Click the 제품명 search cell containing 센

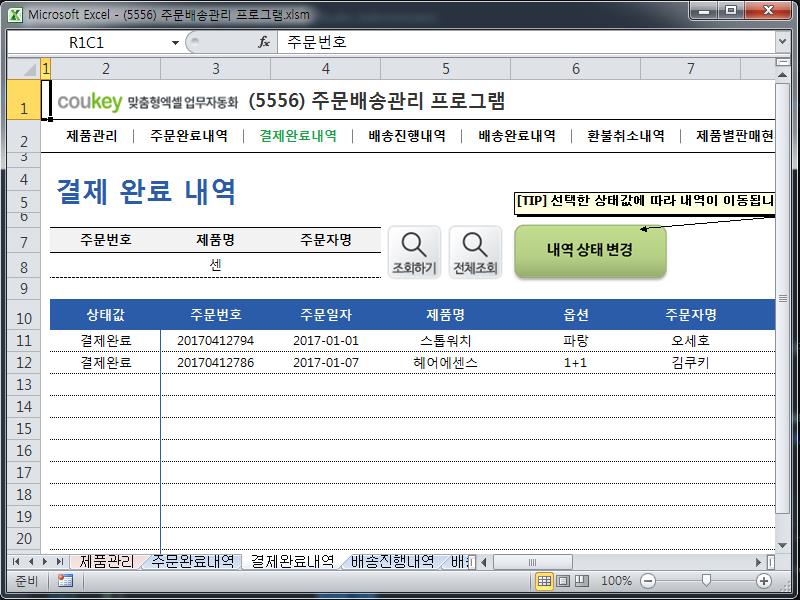pos(215,265)
